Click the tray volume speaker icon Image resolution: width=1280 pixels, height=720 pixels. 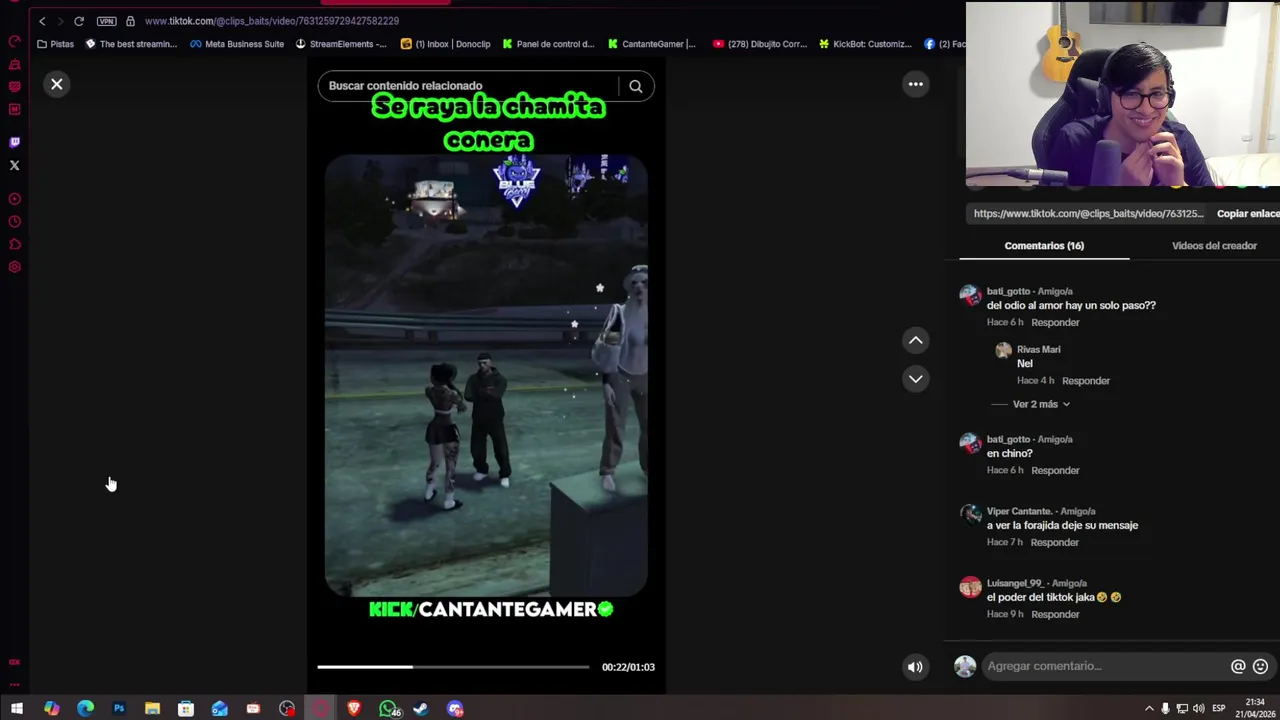(x=1198, y=709)
